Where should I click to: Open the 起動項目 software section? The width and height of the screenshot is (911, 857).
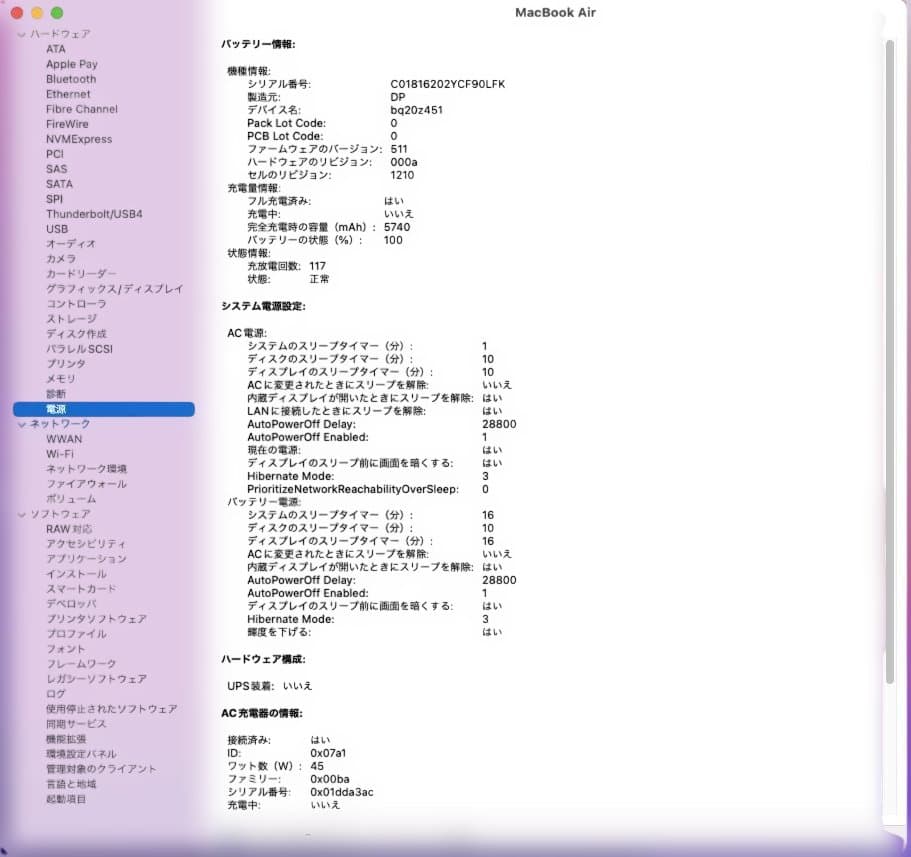[65, 799]
